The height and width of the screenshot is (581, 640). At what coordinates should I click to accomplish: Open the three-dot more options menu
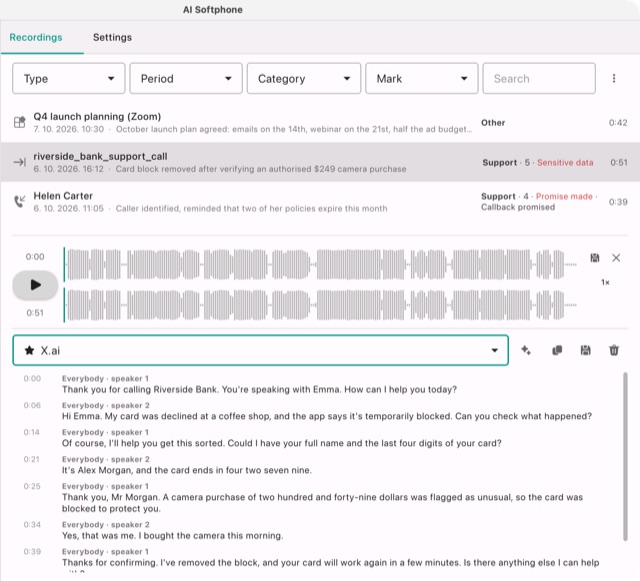[614, 78]
